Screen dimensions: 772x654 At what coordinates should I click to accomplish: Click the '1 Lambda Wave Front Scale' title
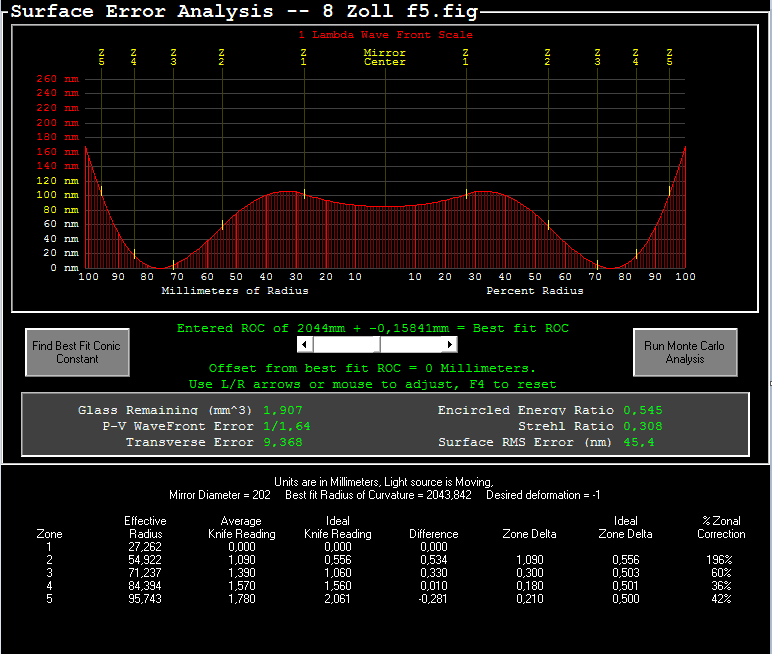(386, 35)
